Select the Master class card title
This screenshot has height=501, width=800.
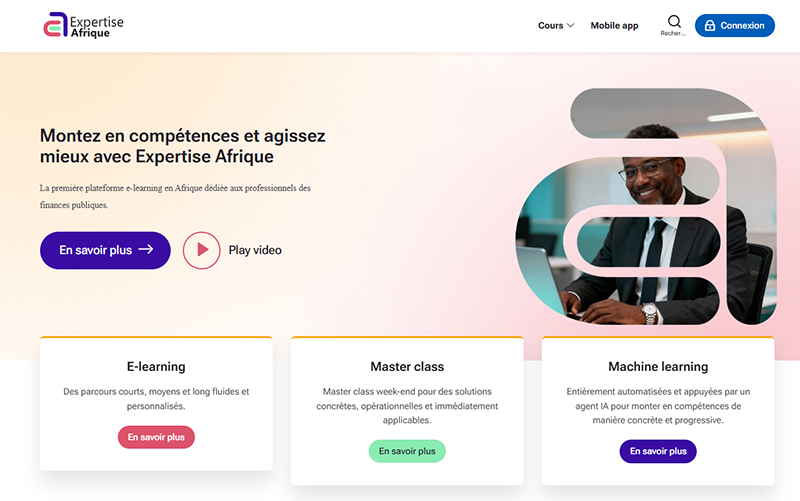pyautogui.click(x=407, y=366)
